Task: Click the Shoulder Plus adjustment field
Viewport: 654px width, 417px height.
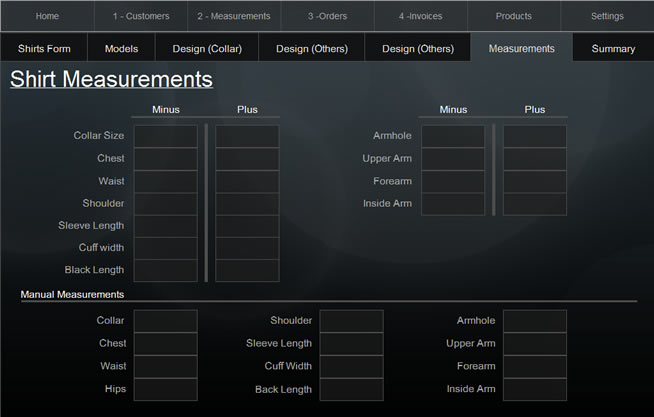Action: (247, 204)
